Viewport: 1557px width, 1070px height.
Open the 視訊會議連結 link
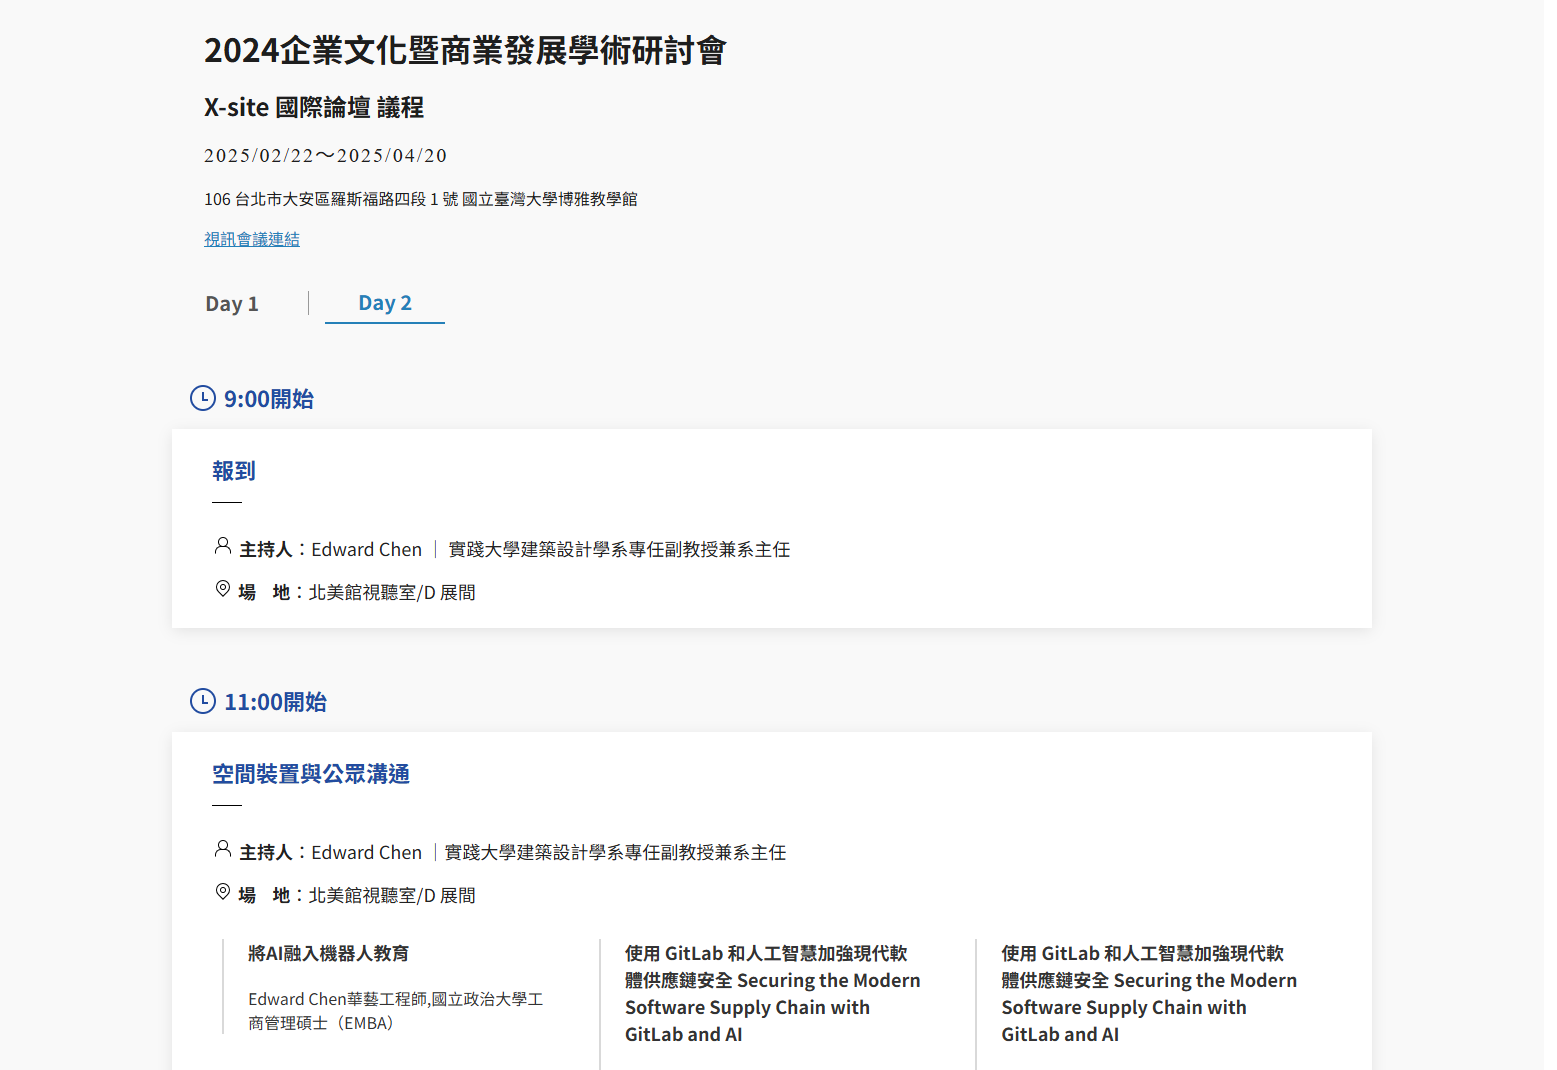(252, 239)
